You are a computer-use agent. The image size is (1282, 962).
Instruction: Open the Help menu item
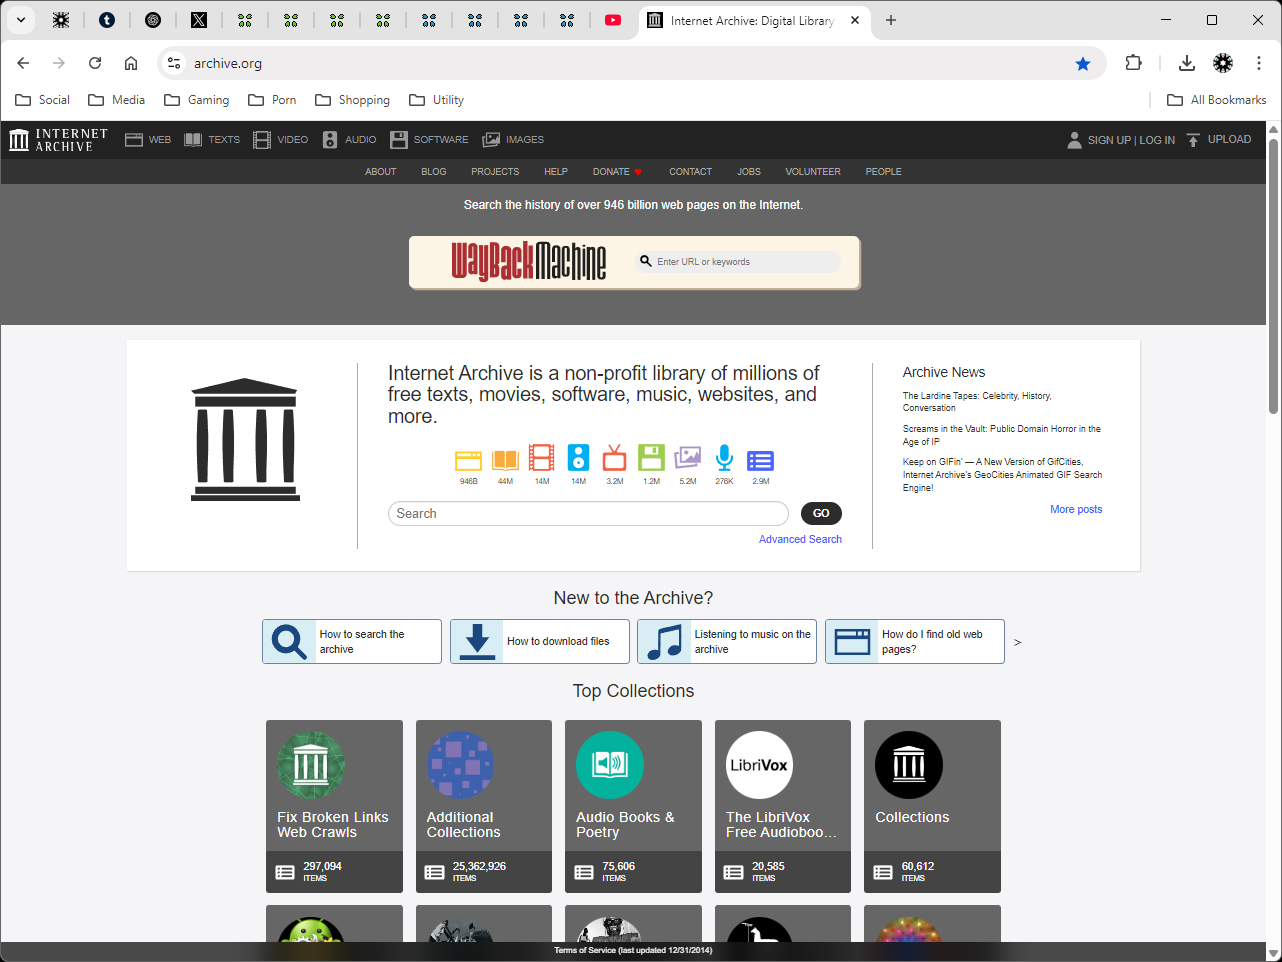(556, 172)
